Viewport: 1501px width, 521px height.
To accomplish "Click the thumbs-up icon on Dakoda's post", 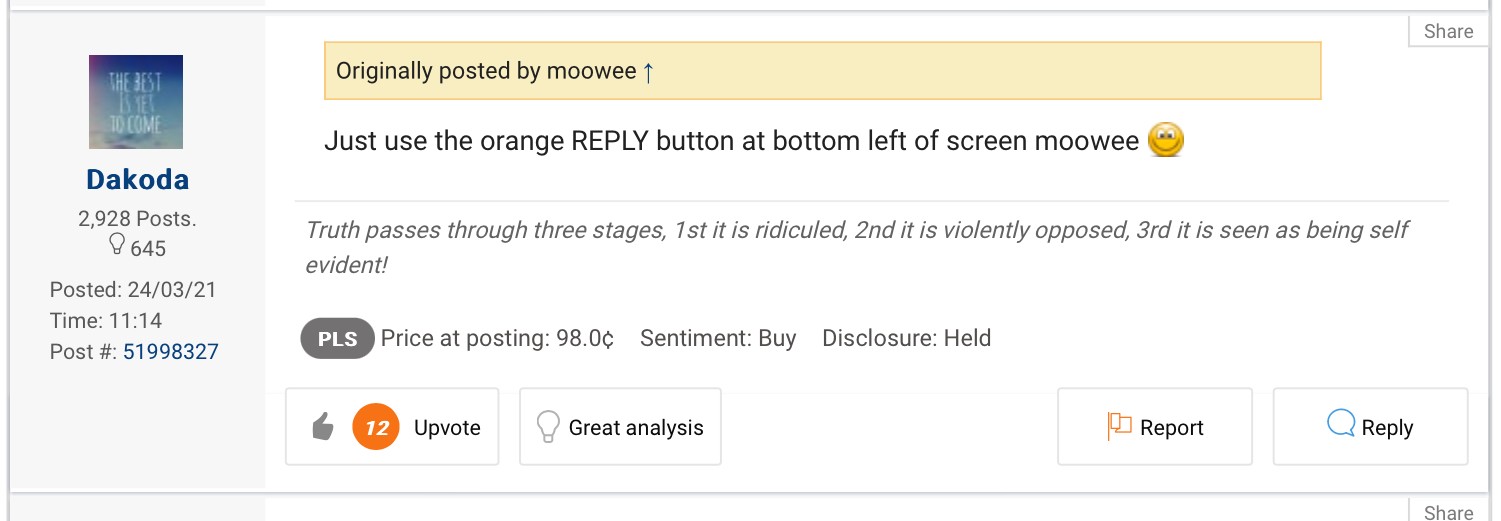I will pos(322,428).
